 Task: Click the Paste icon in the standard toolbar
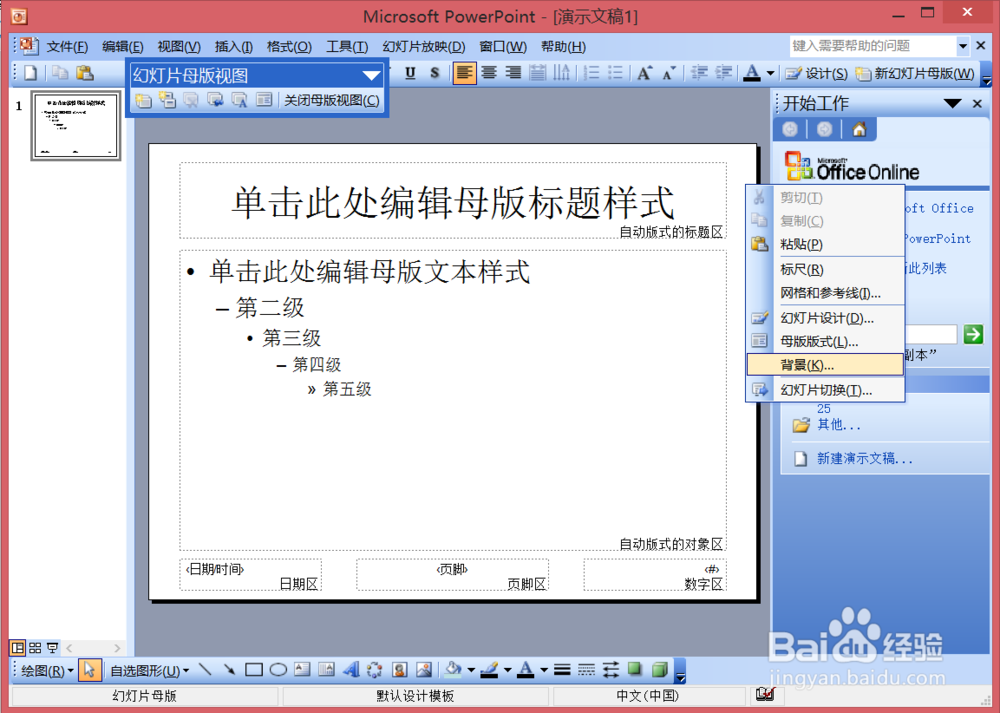[85, 73]
